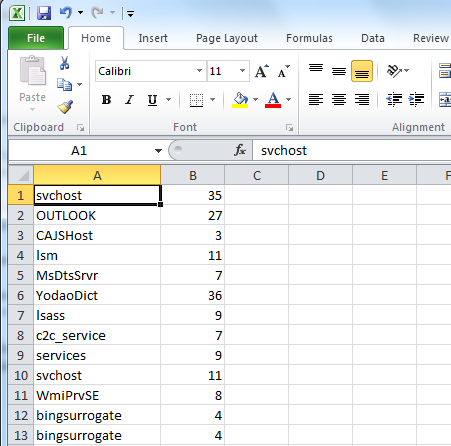
Task: Click the formula bar containing svchost
Action: [x=352, y=151]
